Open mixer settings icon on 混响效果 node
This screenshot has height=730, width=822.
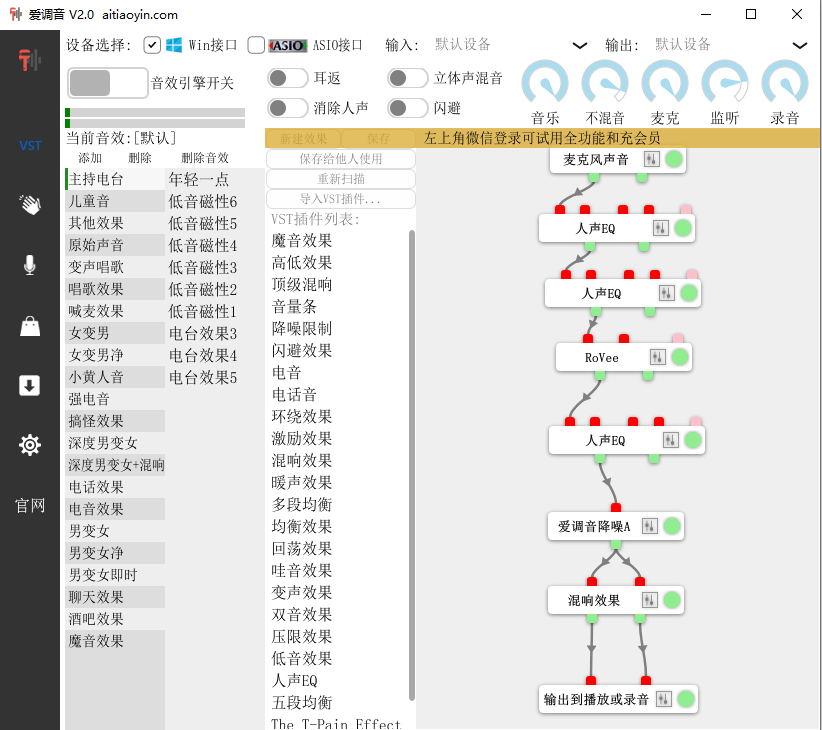coord(649,600)
